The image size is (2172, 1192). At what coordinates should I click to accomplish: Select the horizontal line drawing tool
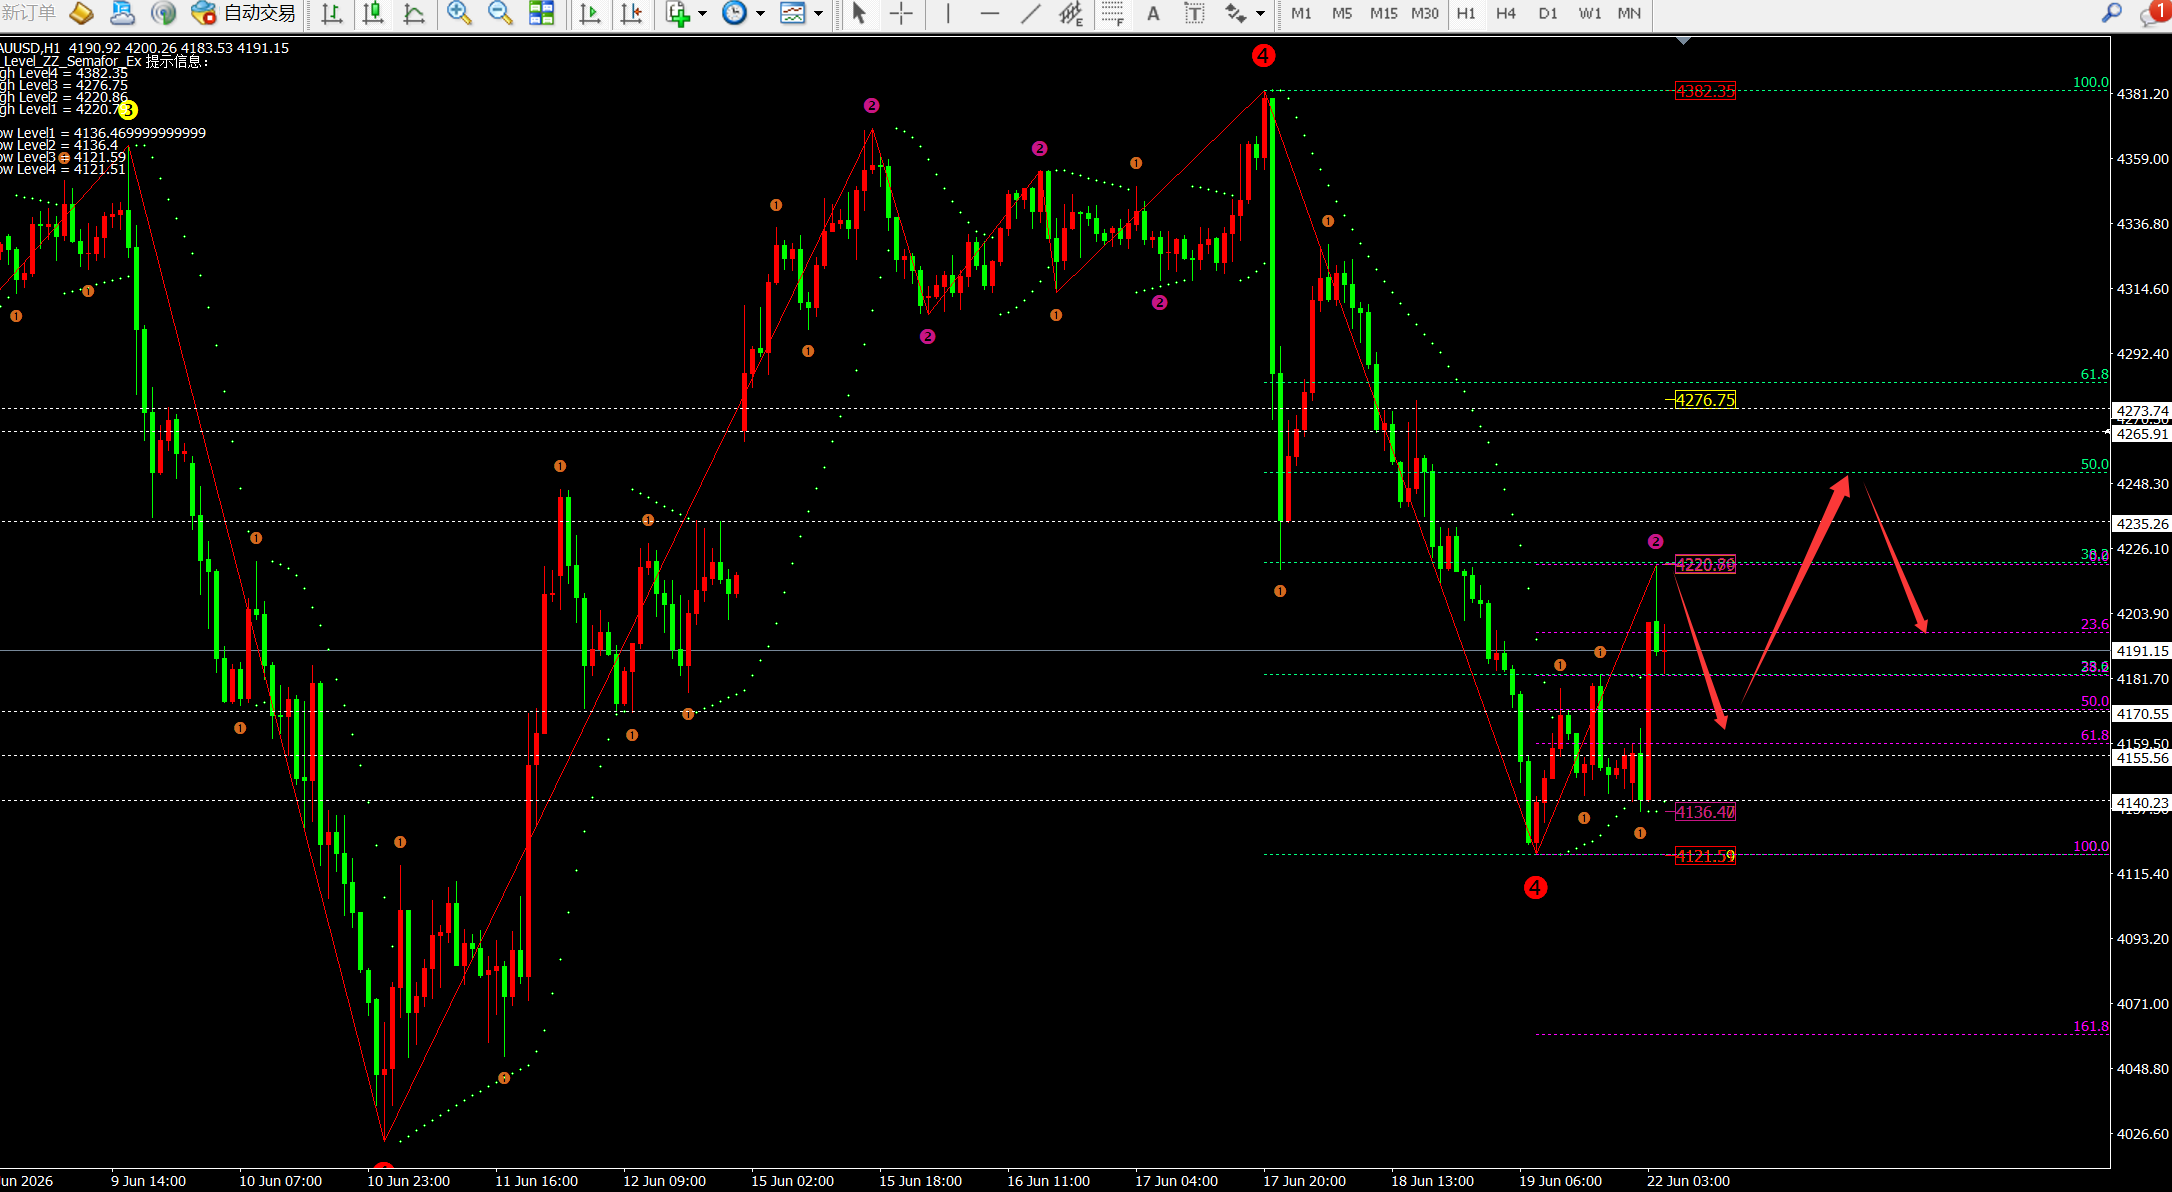pyautogui.click(x=989, y=13)
